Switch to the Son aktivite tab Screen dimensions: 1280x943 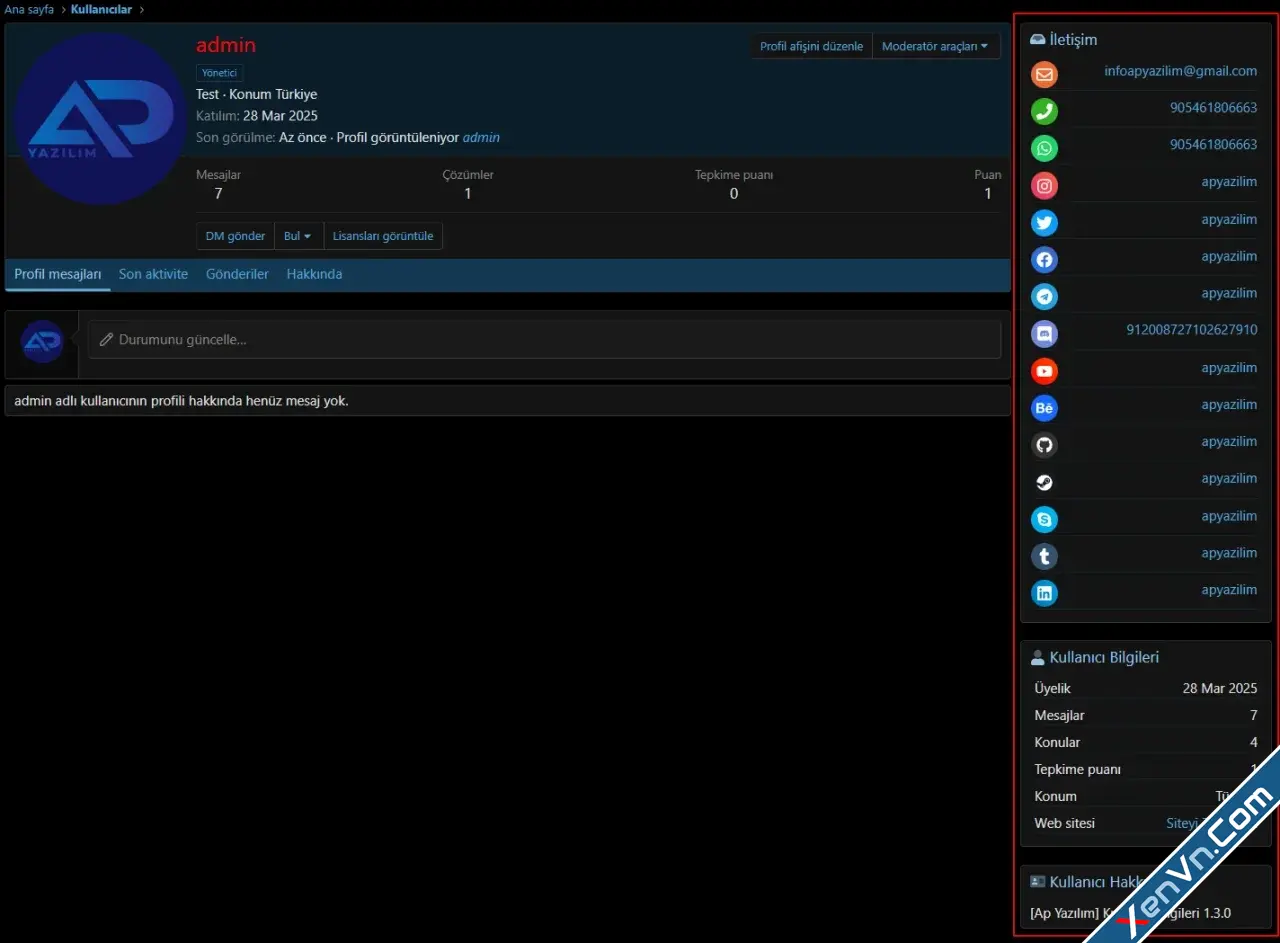[153, 273]
